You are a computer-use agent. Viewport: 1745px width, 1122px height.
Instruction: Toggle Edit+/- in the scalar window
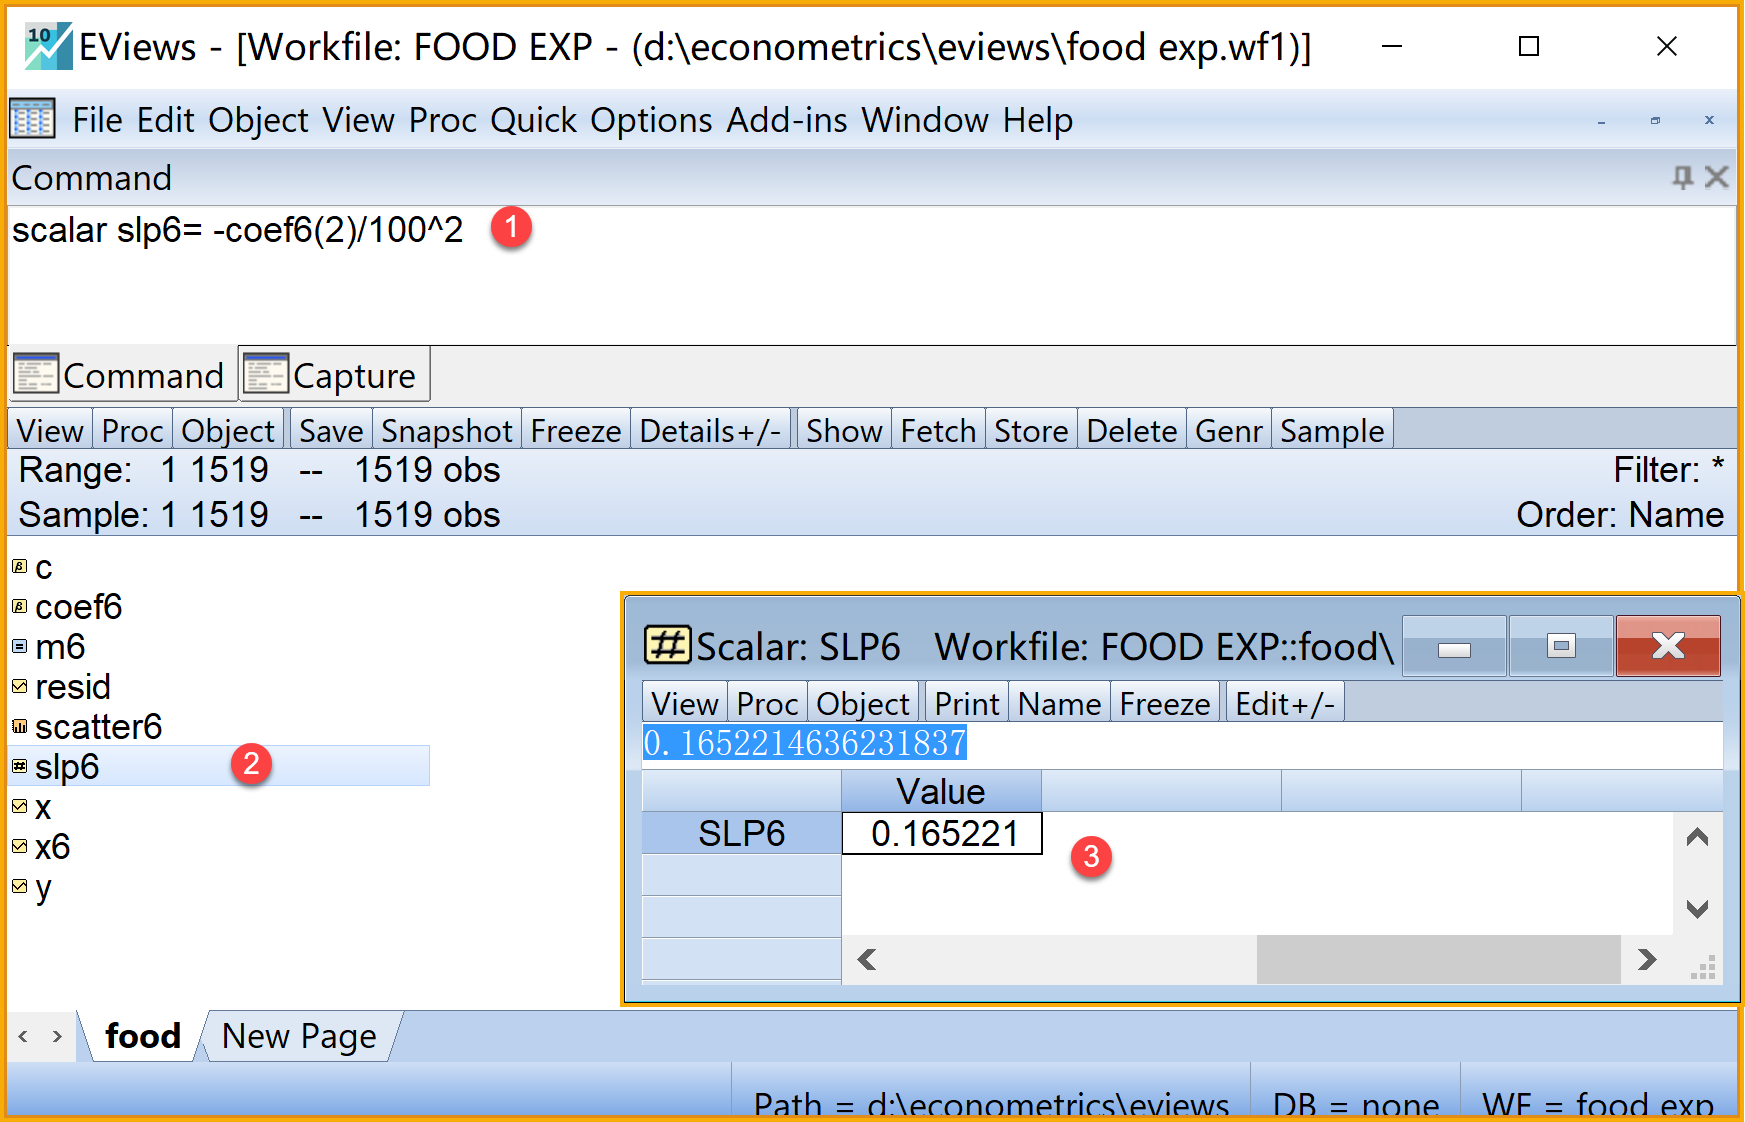pos(1284,704)
